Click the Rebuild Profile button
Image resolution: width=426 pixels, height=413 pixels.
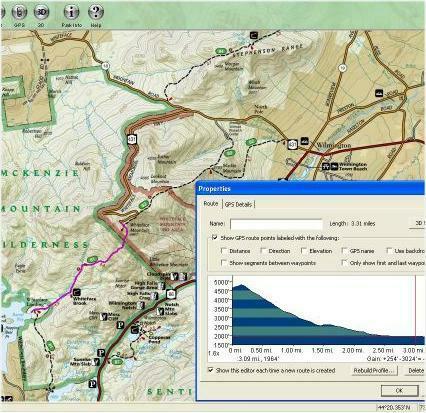pos(375,371)
